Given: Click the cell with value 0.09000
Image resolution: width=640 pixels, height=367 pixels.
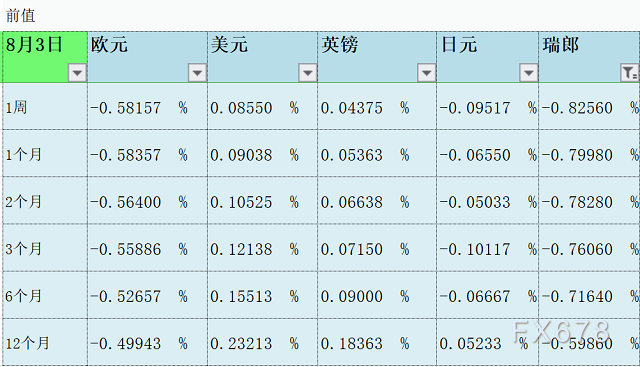Looking at the screenshot, I should coord(377,295).
